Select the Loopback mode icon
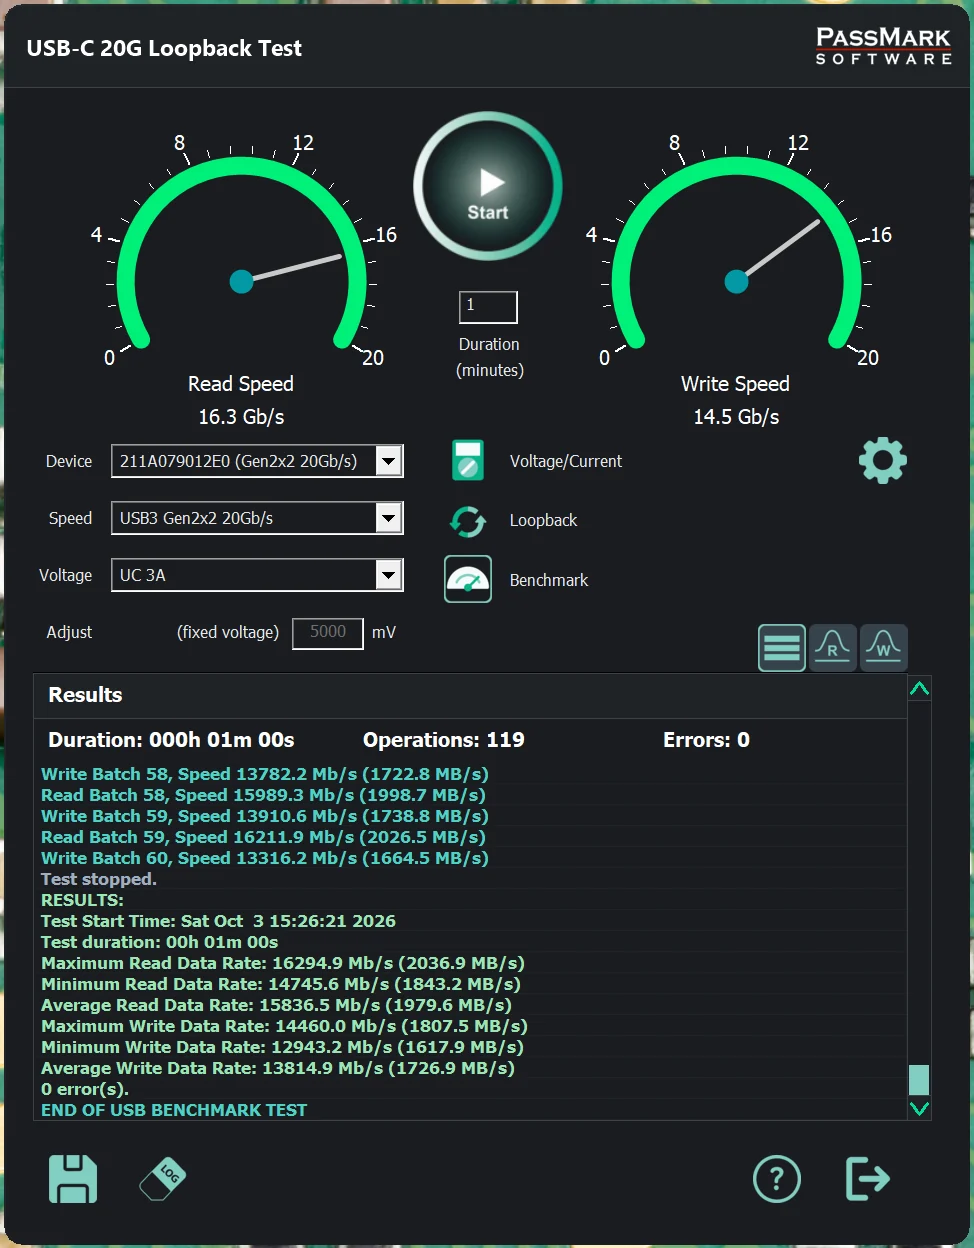974x1248 pixels. [468, 521]
